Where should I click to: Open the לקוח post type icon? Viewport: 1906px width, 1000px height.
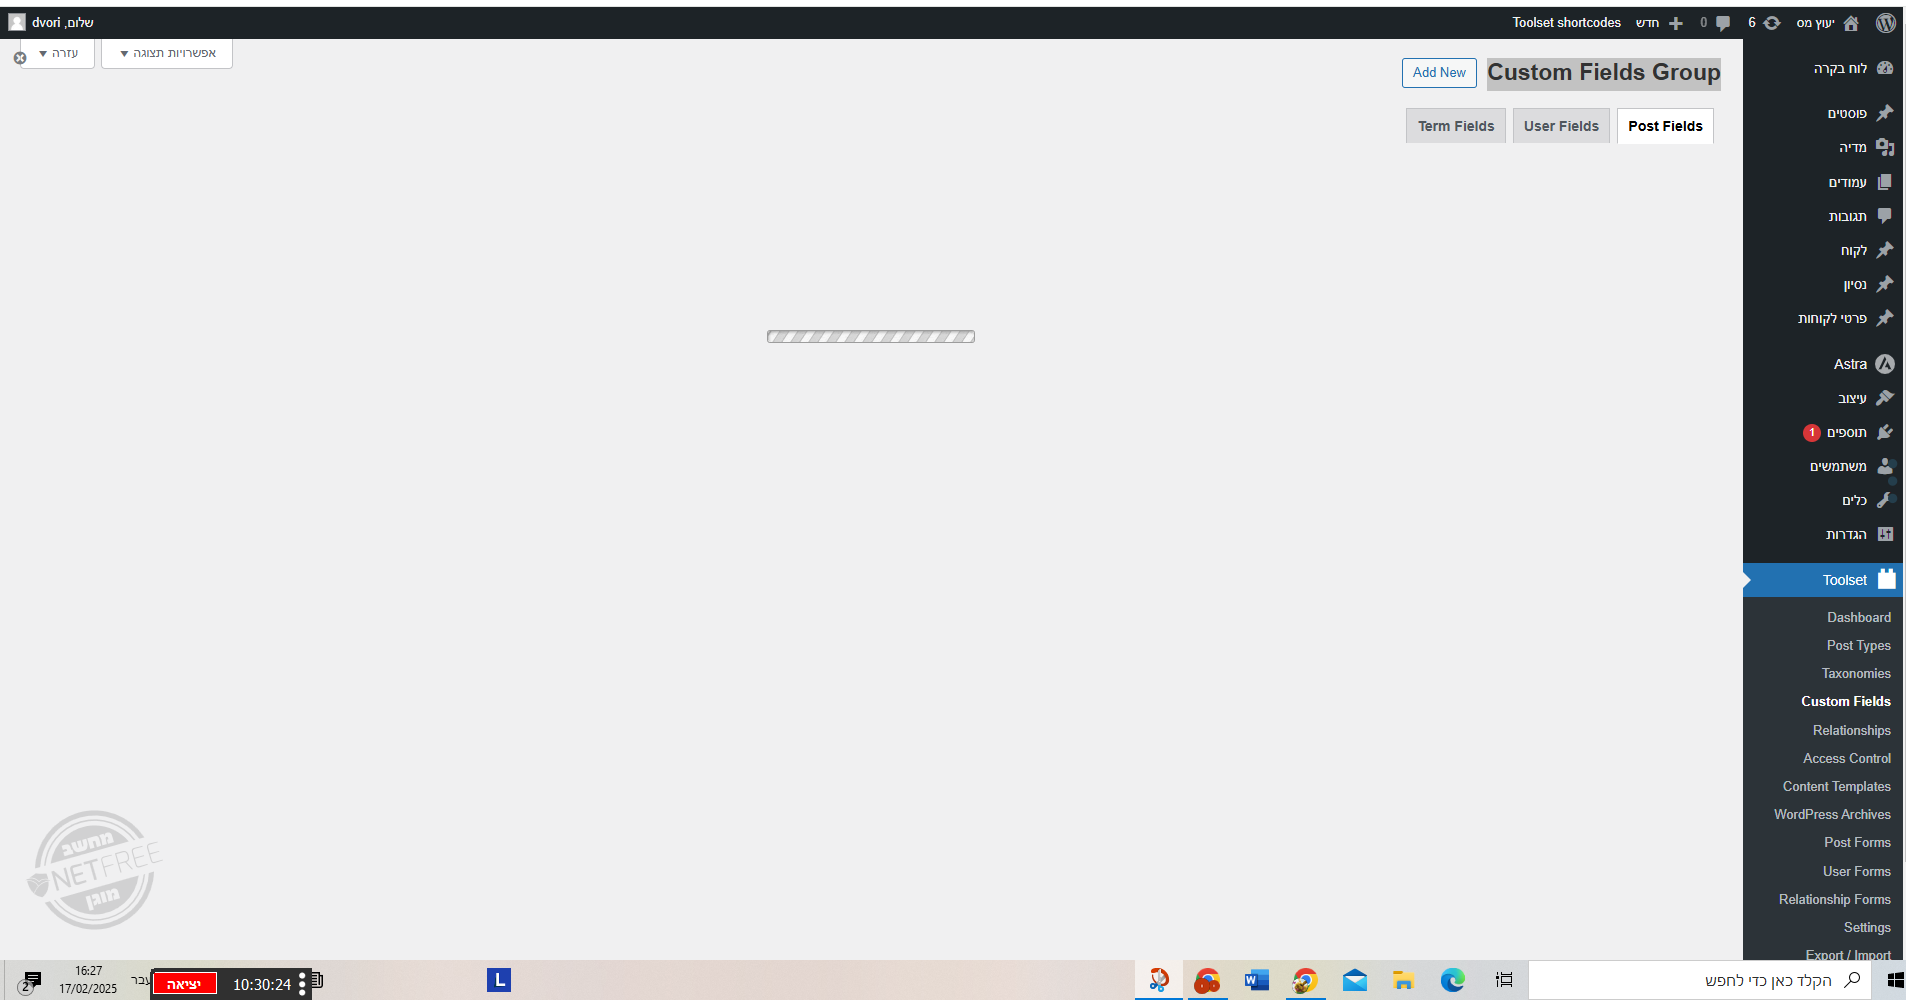coord(1885,250)
